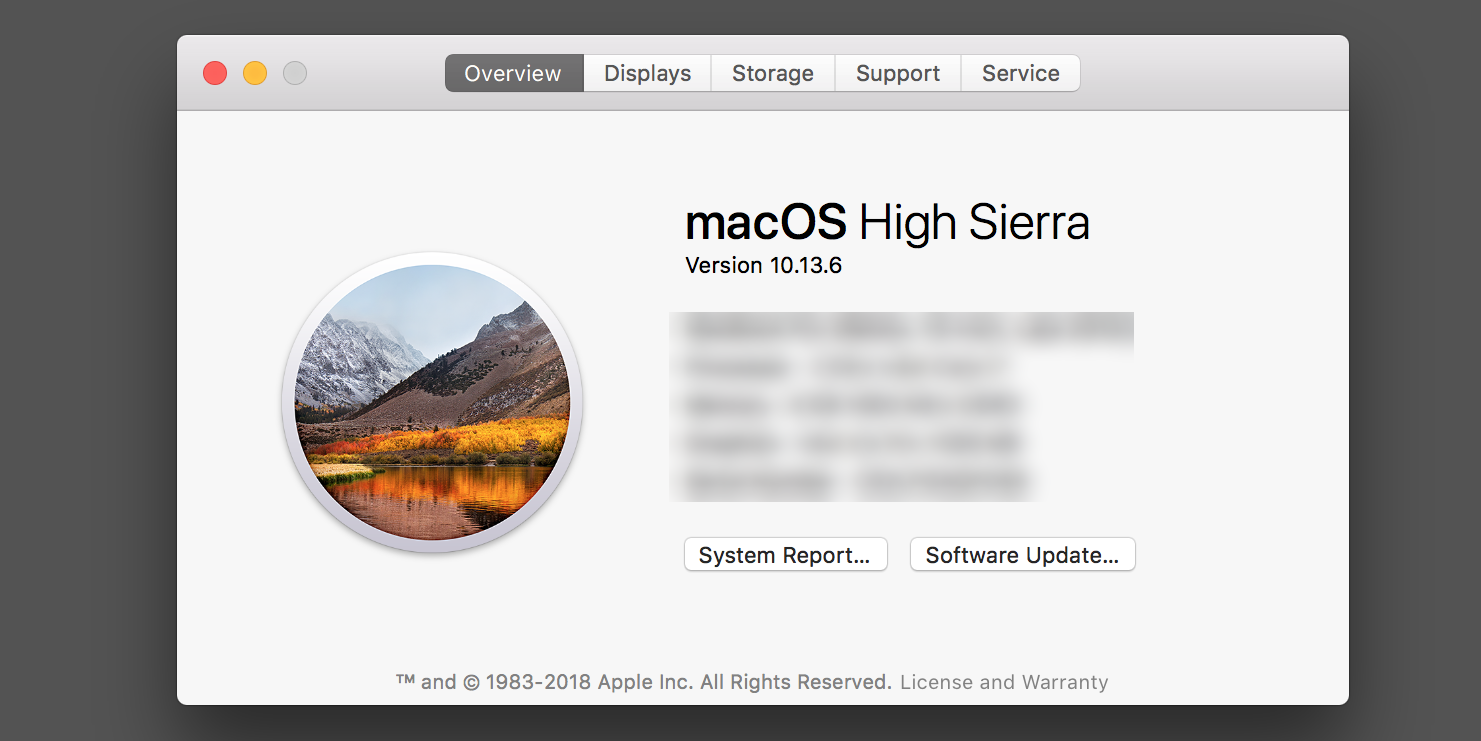
Task: Click the macOS High Sierra logo image
Action: pyautogui.click(x=433, y=402)
